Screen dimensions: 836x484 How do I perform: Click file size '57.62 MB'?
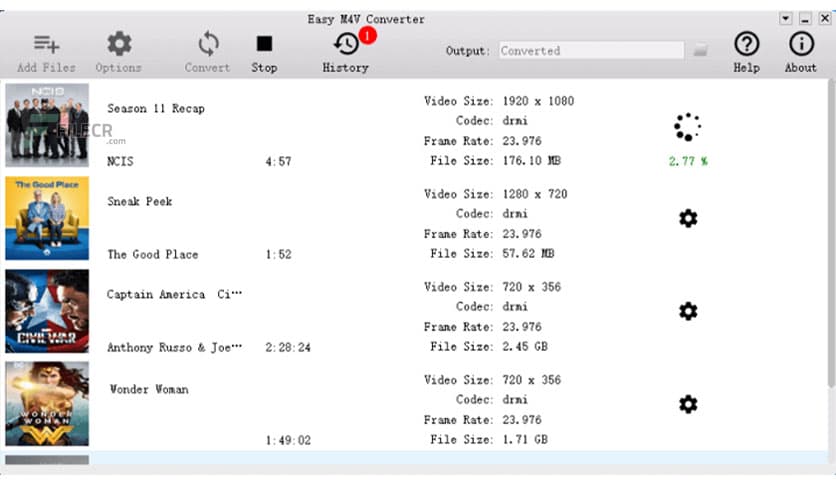(528, 253)
